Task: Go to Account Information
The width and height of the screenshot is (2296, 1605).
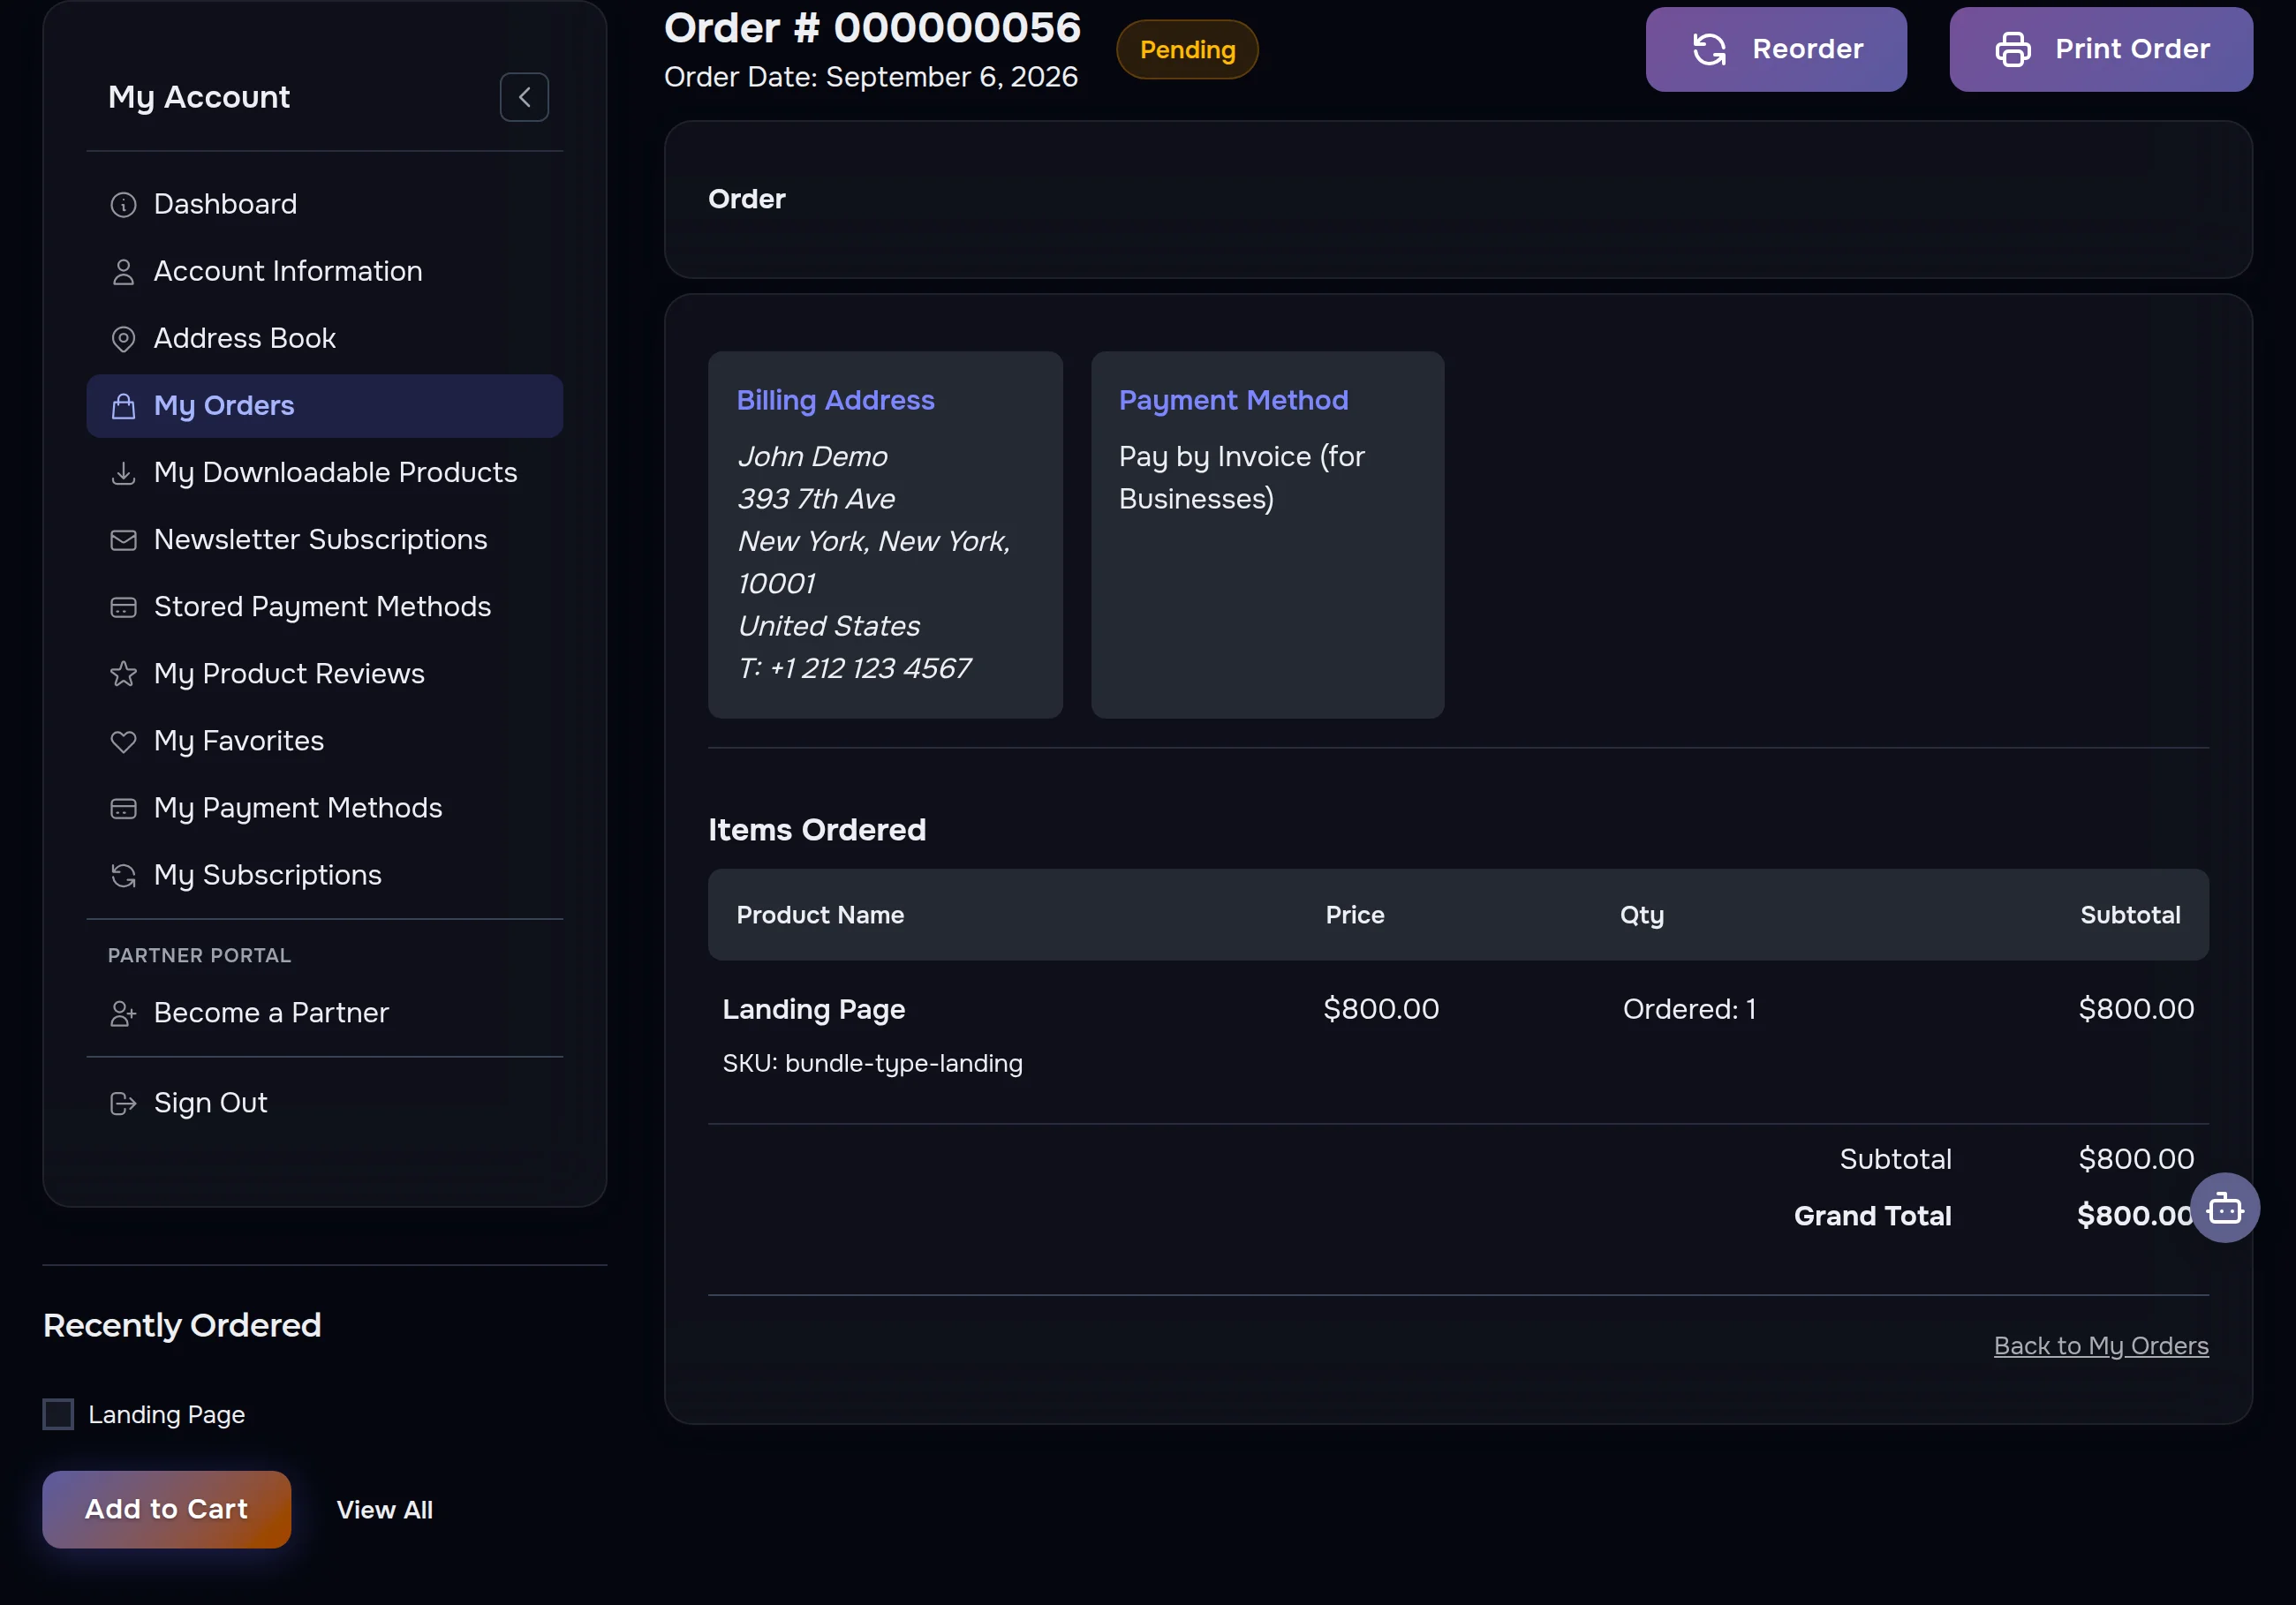Action: (x=325, y=271)
